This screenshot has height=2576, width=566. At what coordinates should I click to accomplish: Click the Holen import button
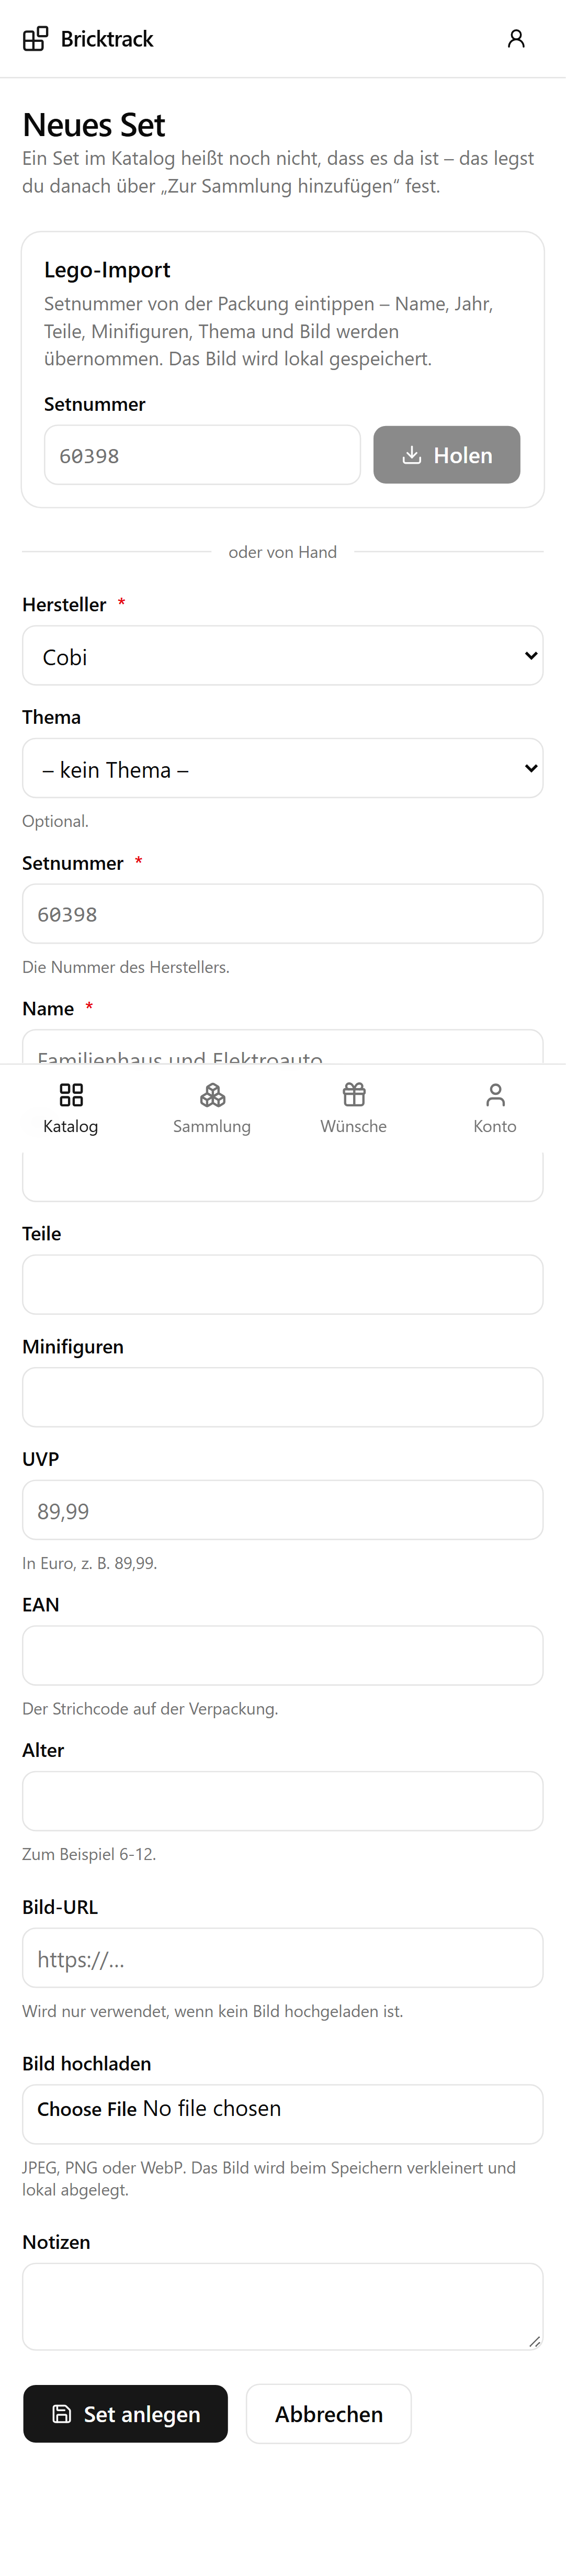point(447,455)
